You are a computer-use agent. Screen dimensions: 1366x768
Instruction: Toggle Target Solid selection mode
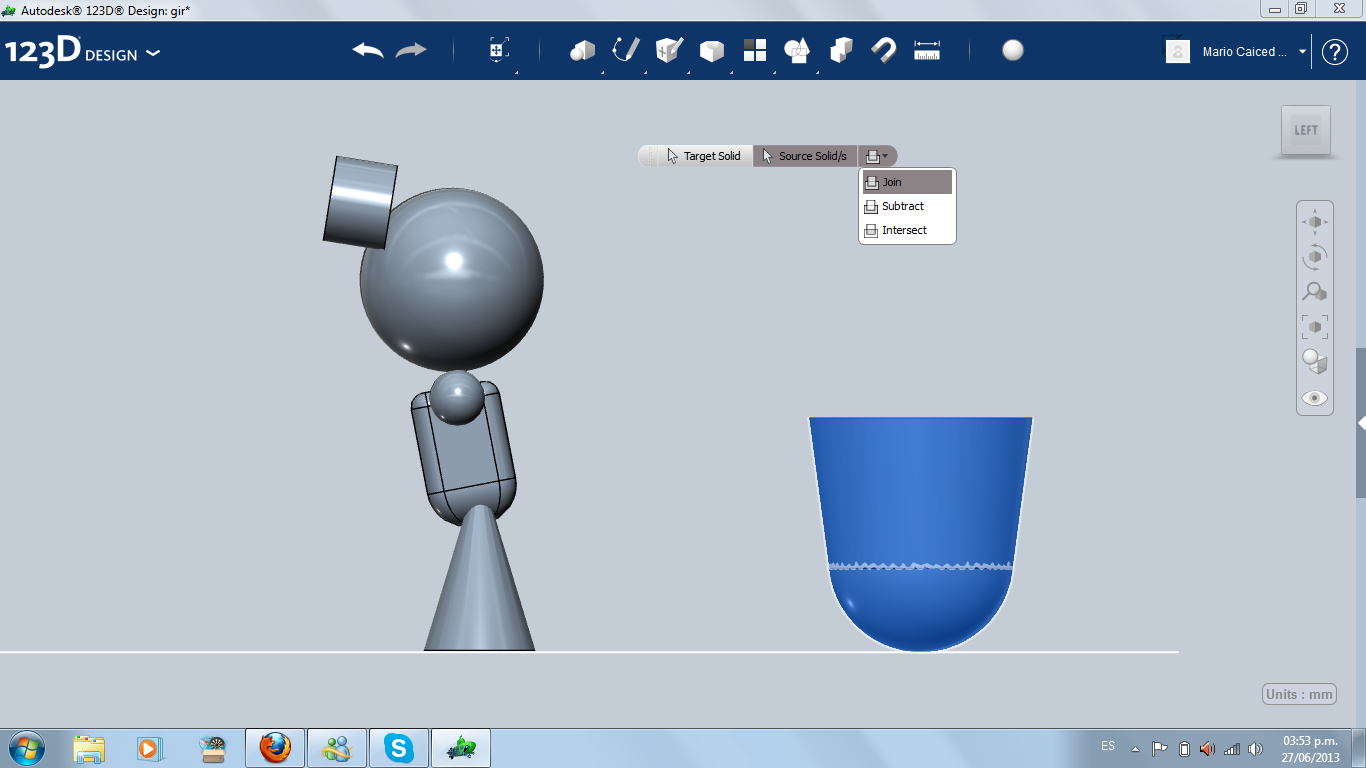pos(704,156)
